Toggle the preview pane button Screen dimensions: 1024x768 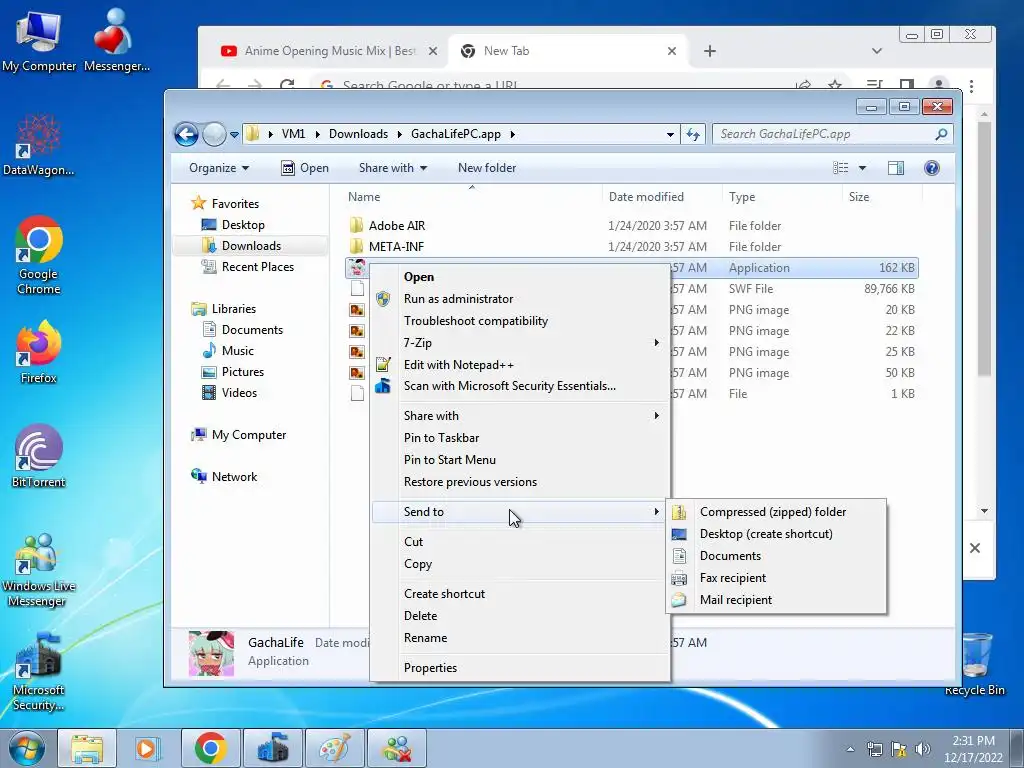click(x=896, y=168)
